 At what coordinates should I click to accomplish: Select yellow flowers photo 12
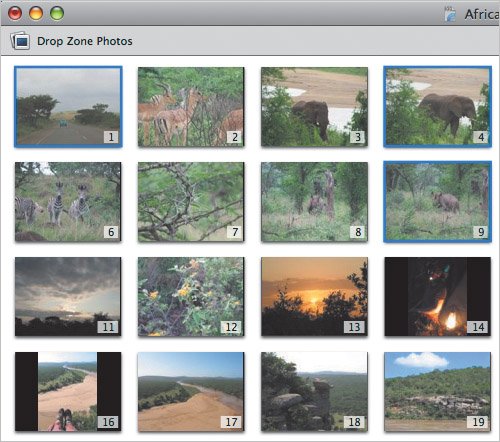point(191,296)
